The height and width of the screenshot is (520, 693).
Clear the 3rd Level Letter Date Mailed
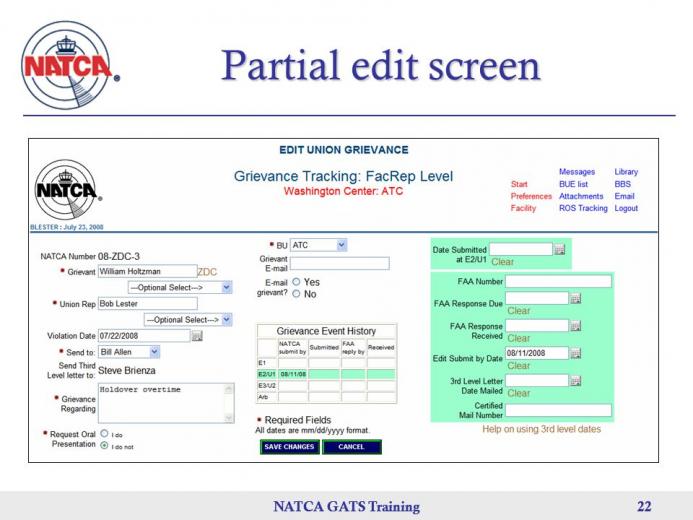coord(518,393)
